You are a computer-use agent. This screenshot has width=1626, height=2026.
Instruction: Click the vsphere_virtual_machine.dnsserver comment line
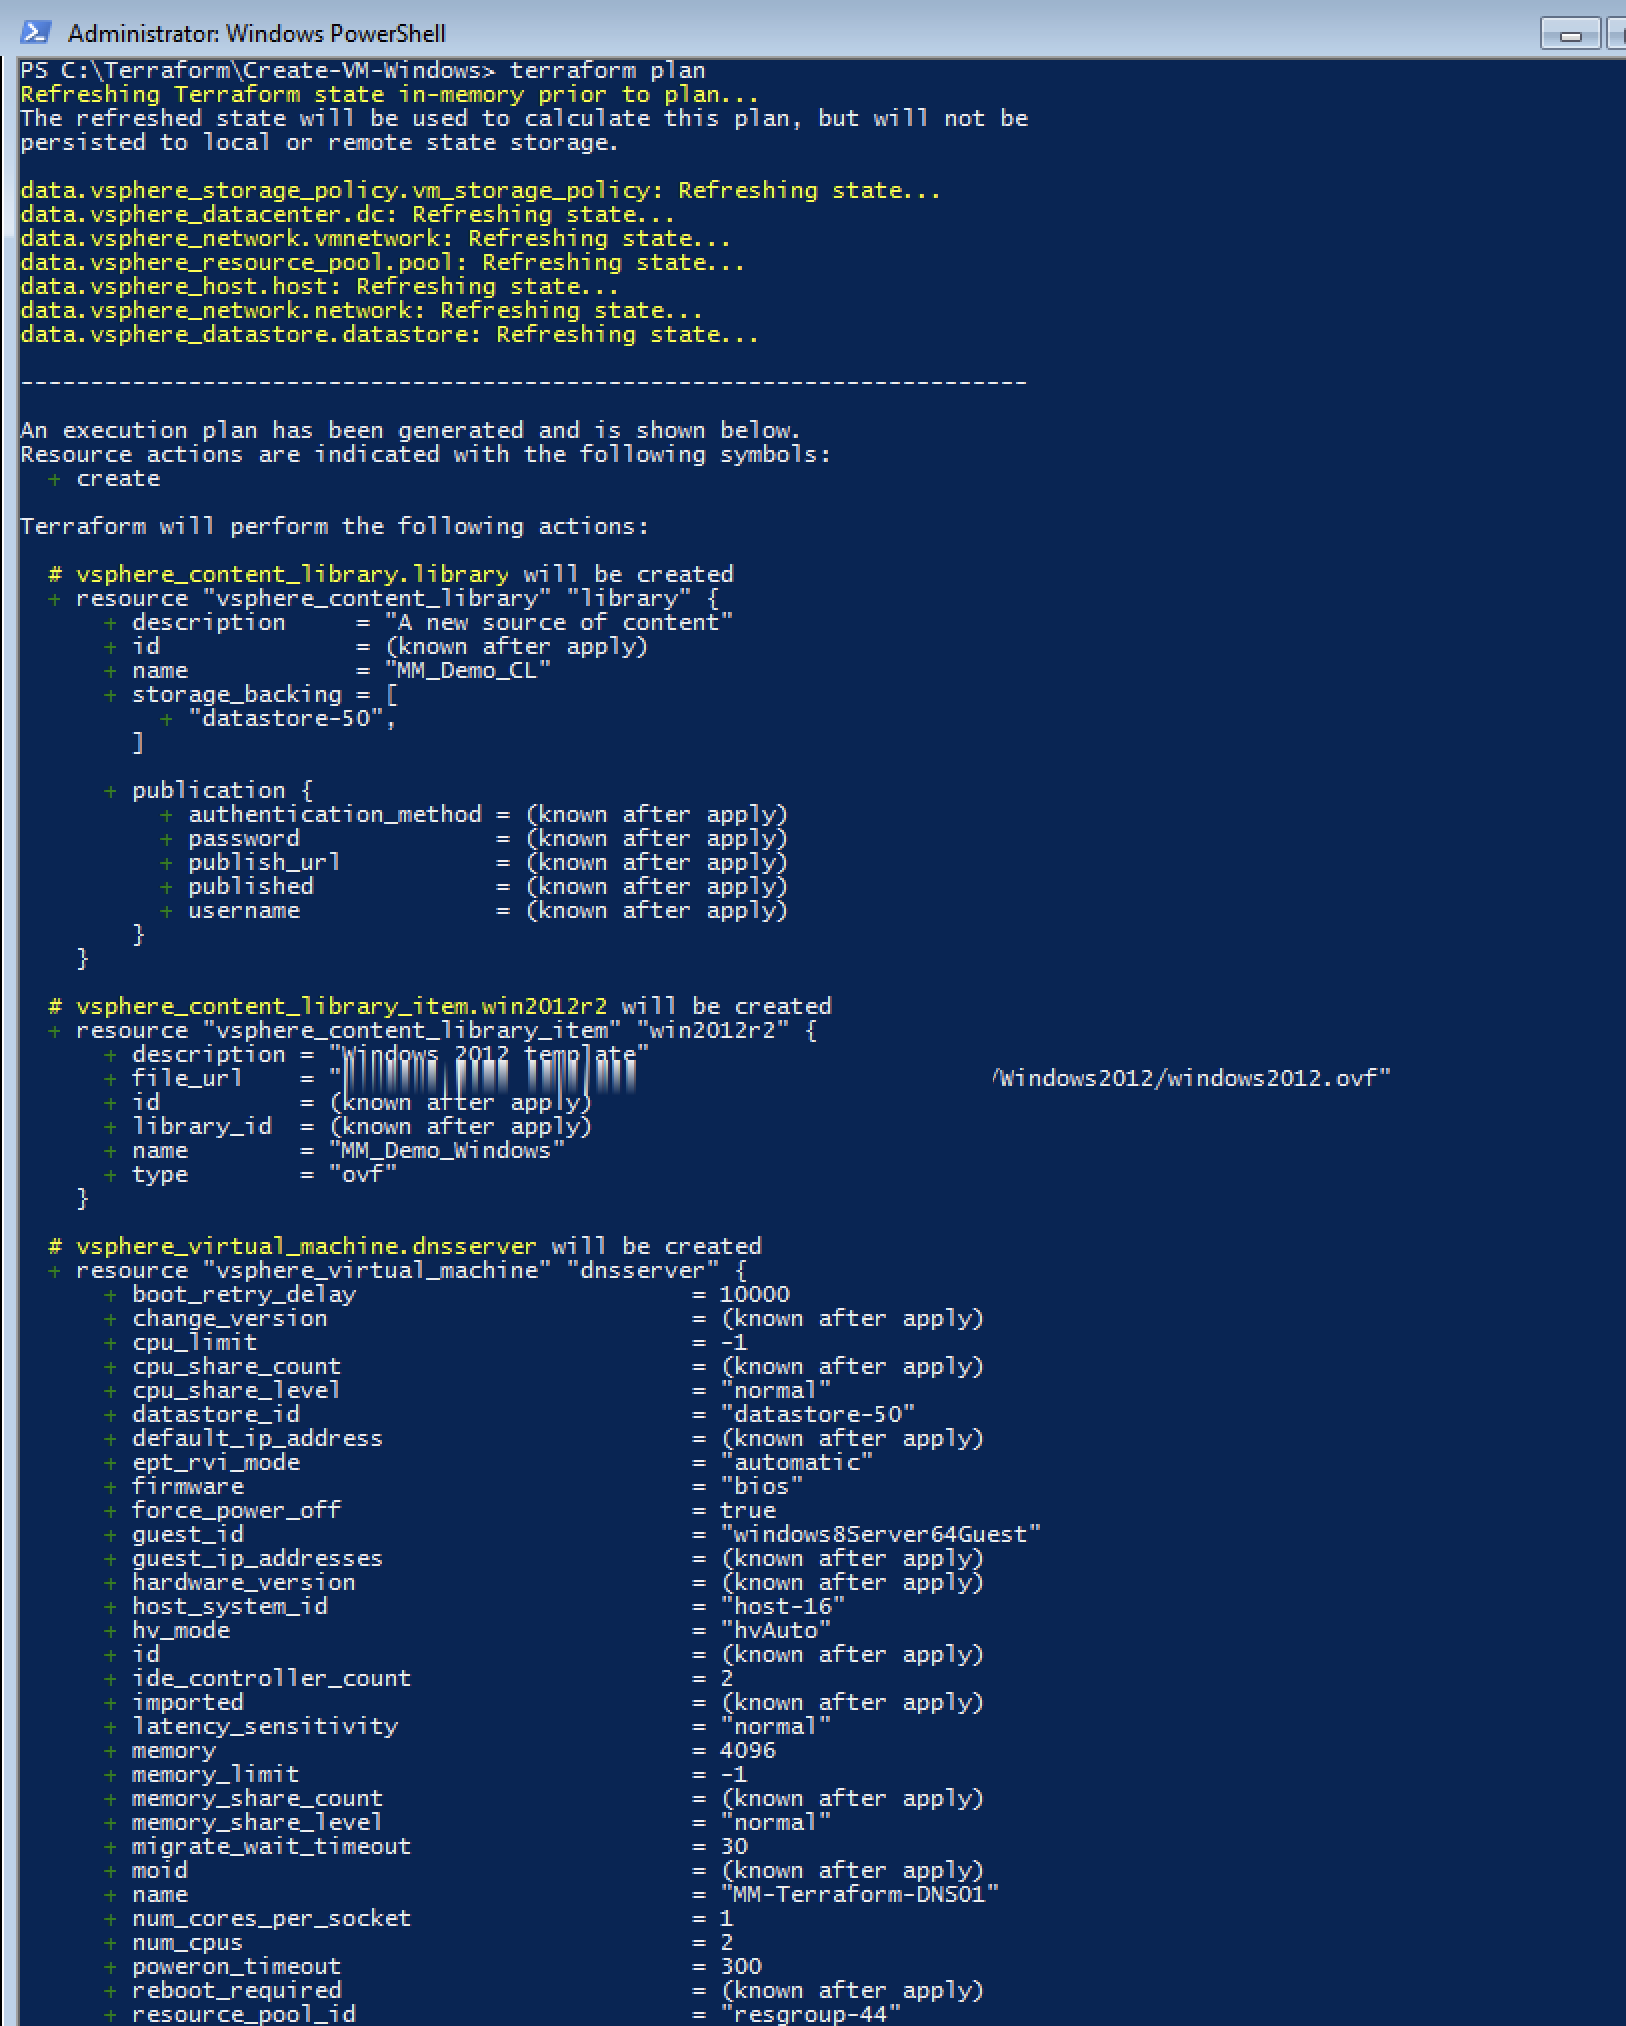[x=405, y=1247]
